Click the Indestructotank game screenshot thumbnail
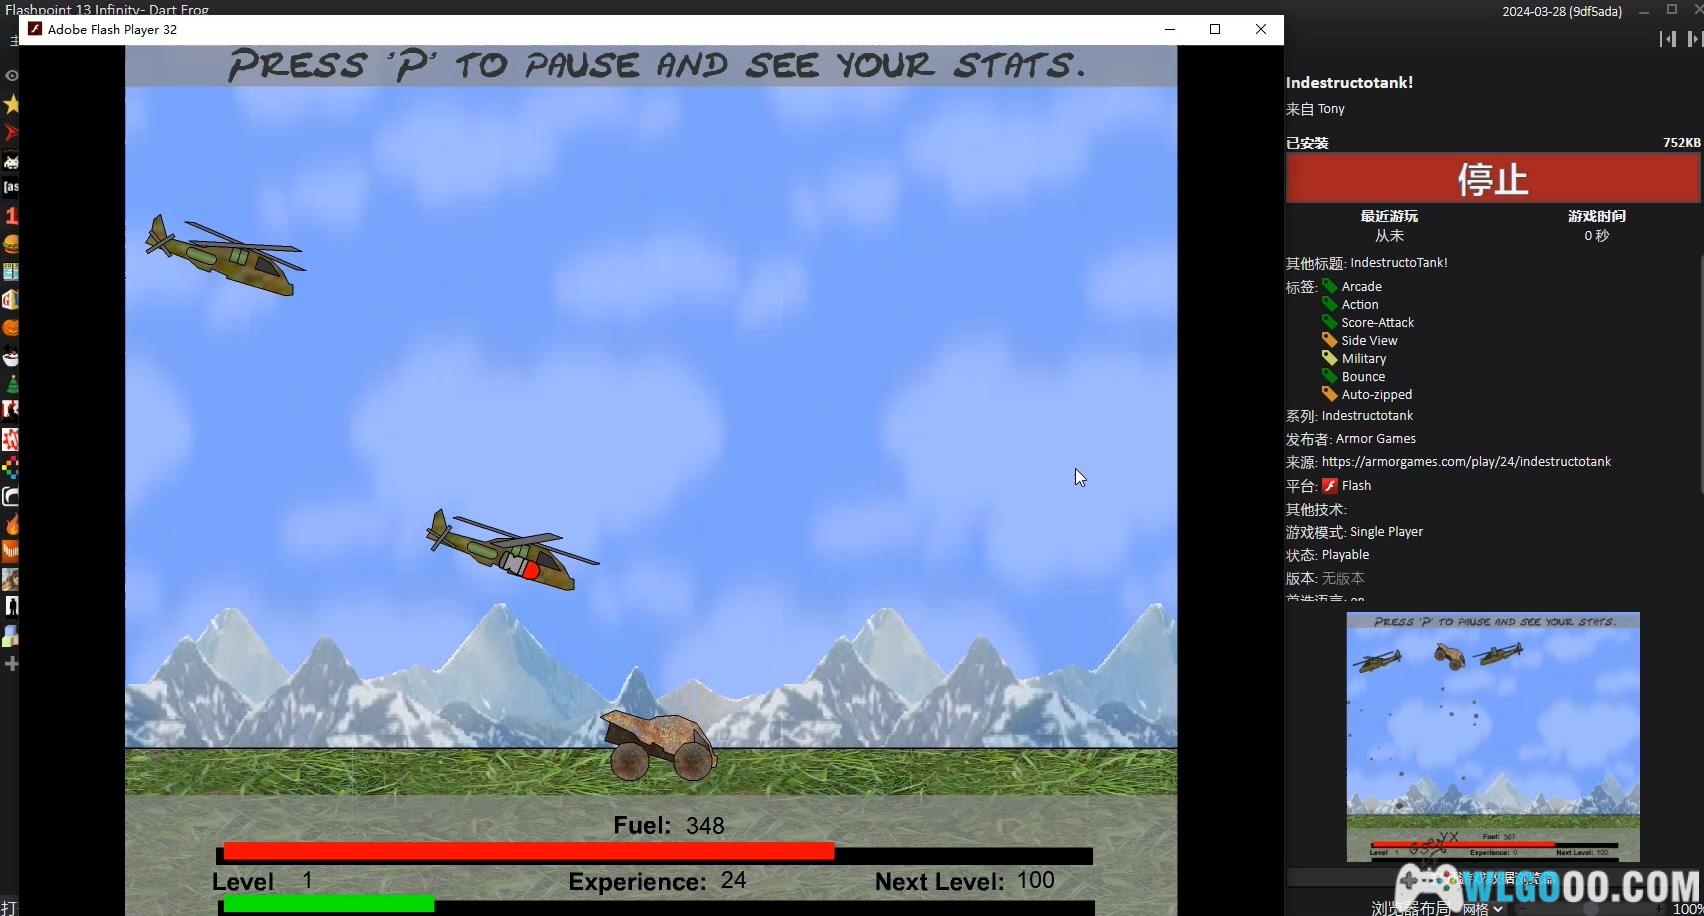This screenshot has width=1704, height=916. pyautogui.click(x=1492, y=736)
